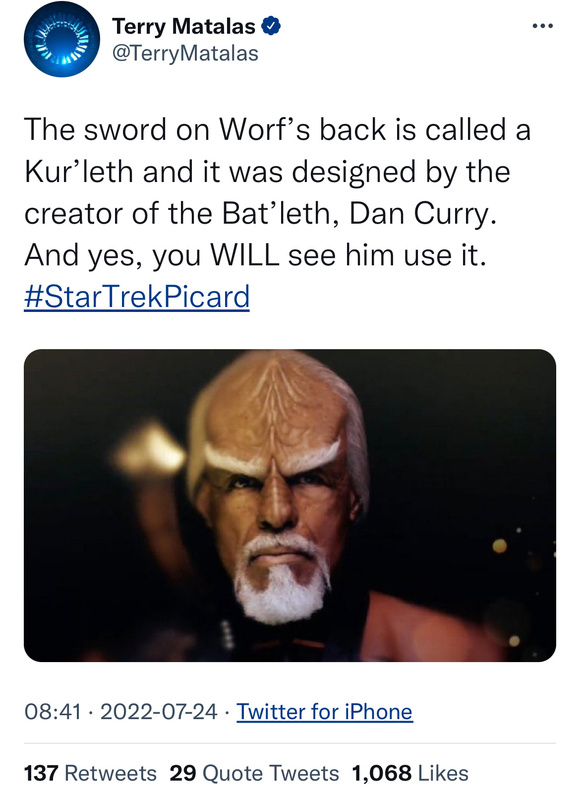Follow the #StarTrekPicard hashtag link
580x797 pixels.
(x=137, y=297)
